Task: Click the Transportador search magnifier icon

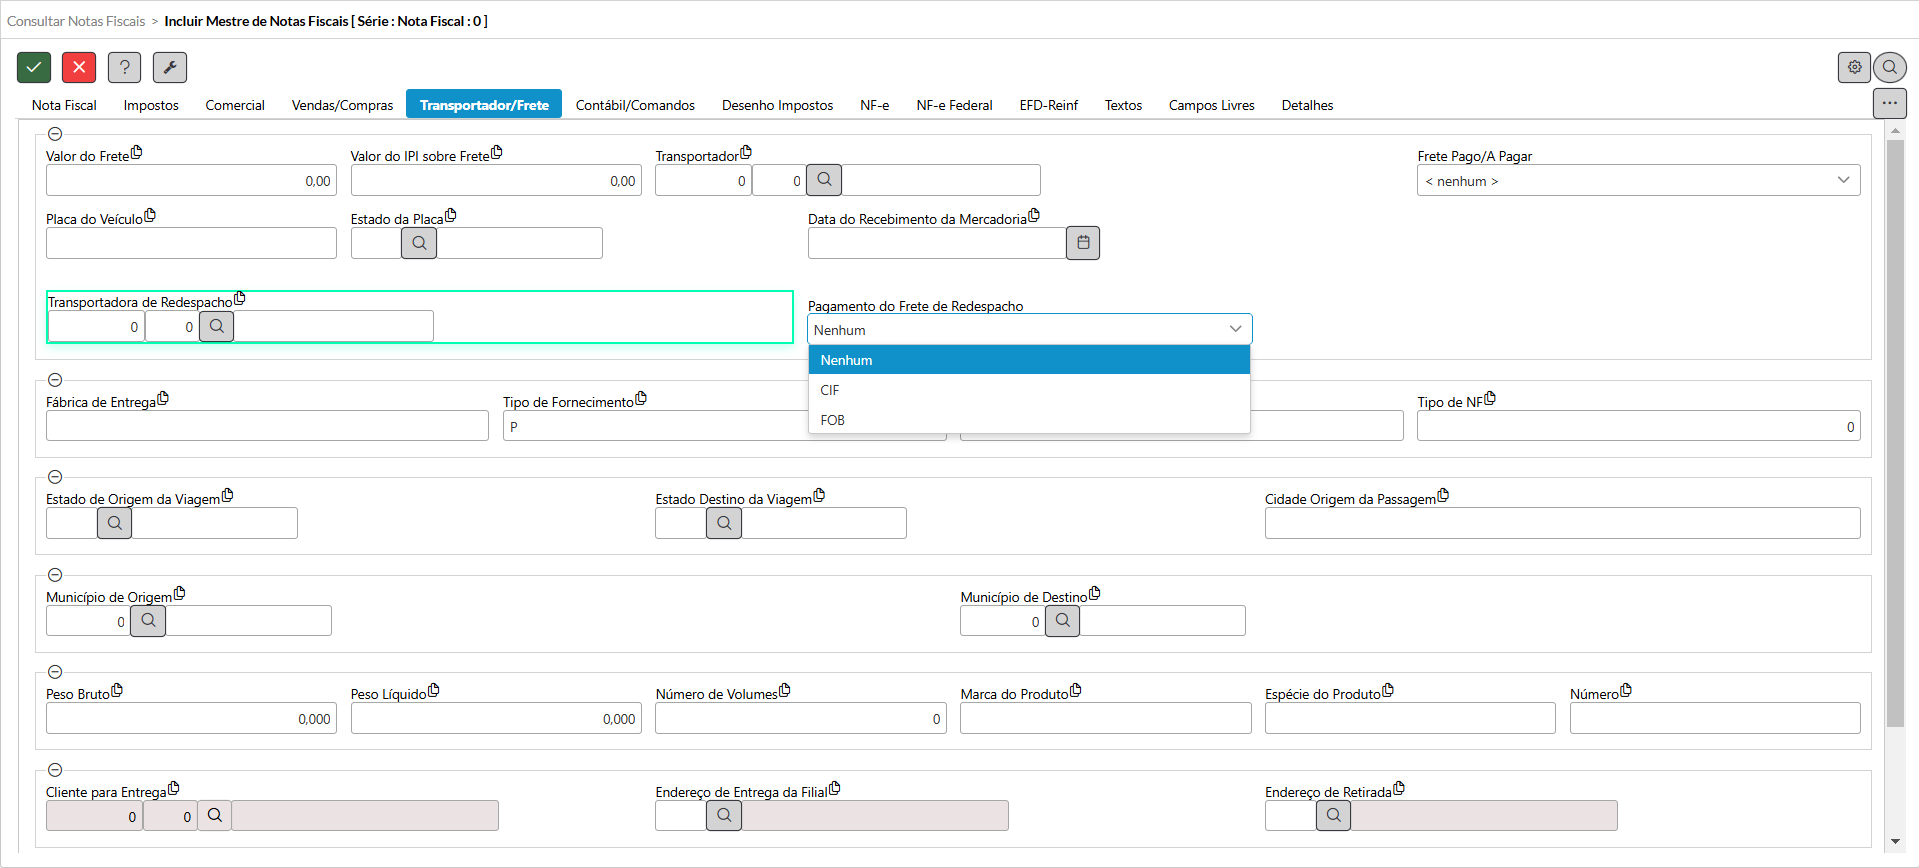Action: [x=824, y=180]
